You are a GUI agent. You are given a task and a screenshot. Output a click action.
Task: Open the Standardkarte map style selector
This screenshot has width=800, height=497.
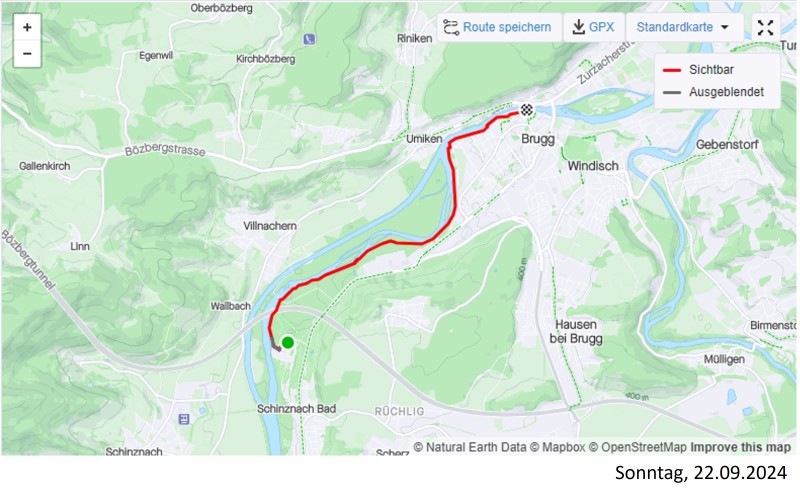684,28
